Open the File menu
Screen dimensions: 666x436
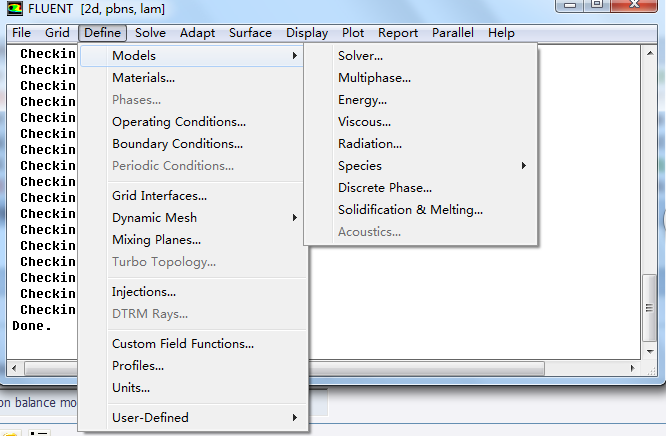tap(21, 33)
